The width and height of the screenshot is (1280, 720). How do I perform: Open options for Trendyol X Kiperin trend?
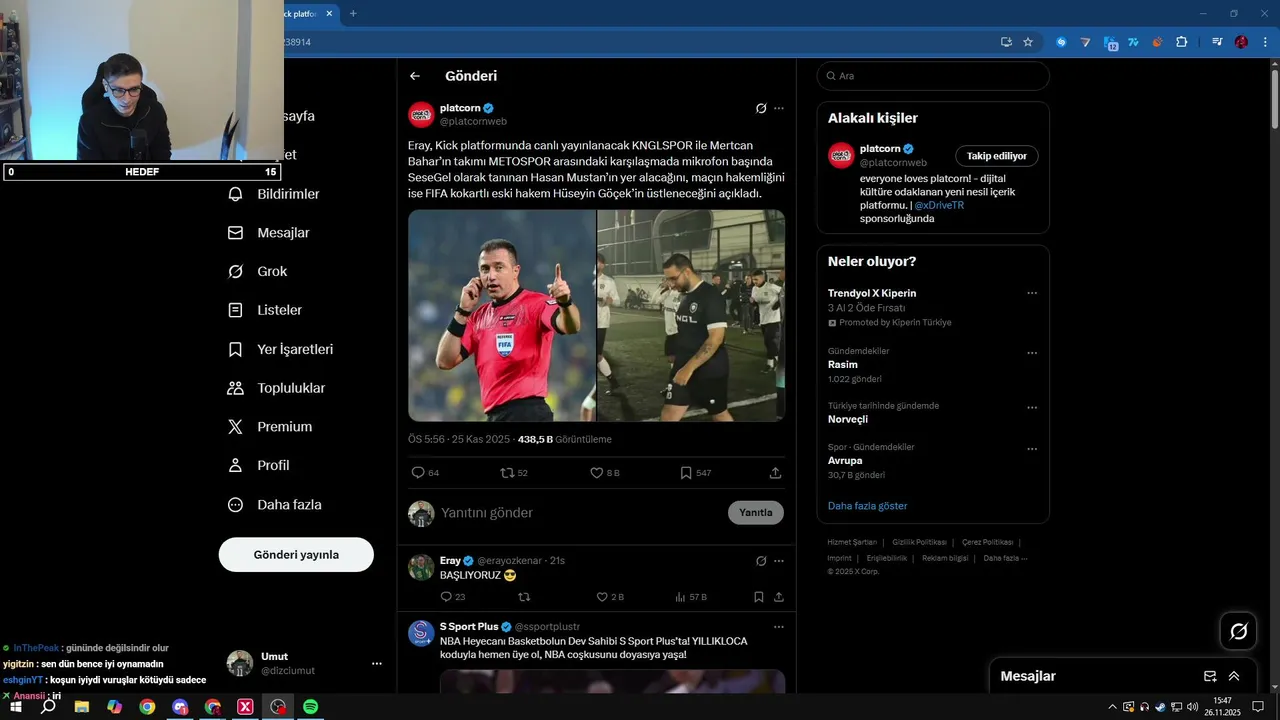1032,294
